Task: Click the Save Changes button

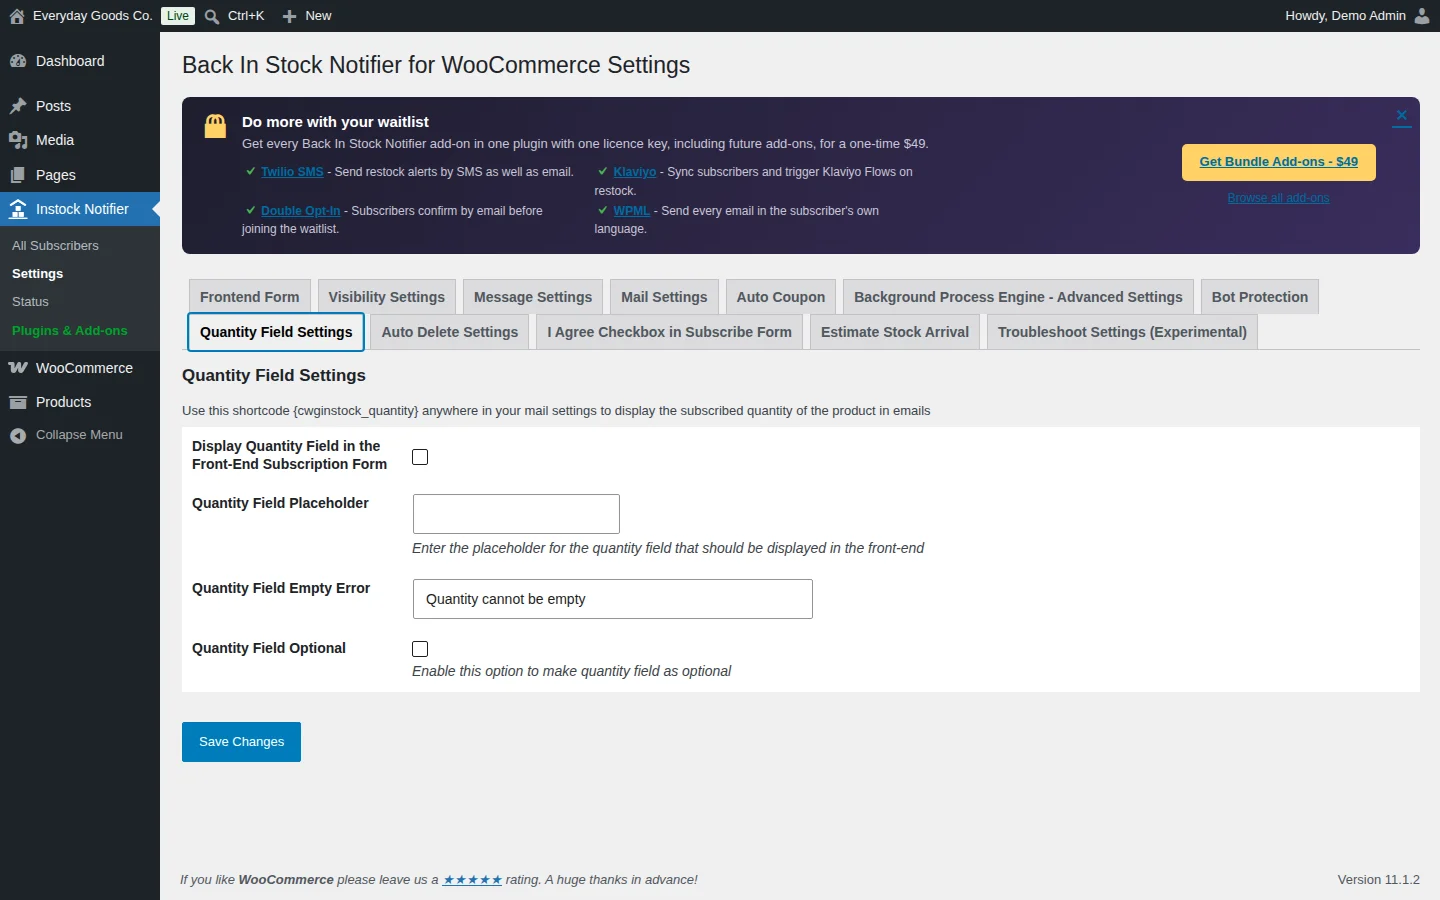Action: (241, 742)
